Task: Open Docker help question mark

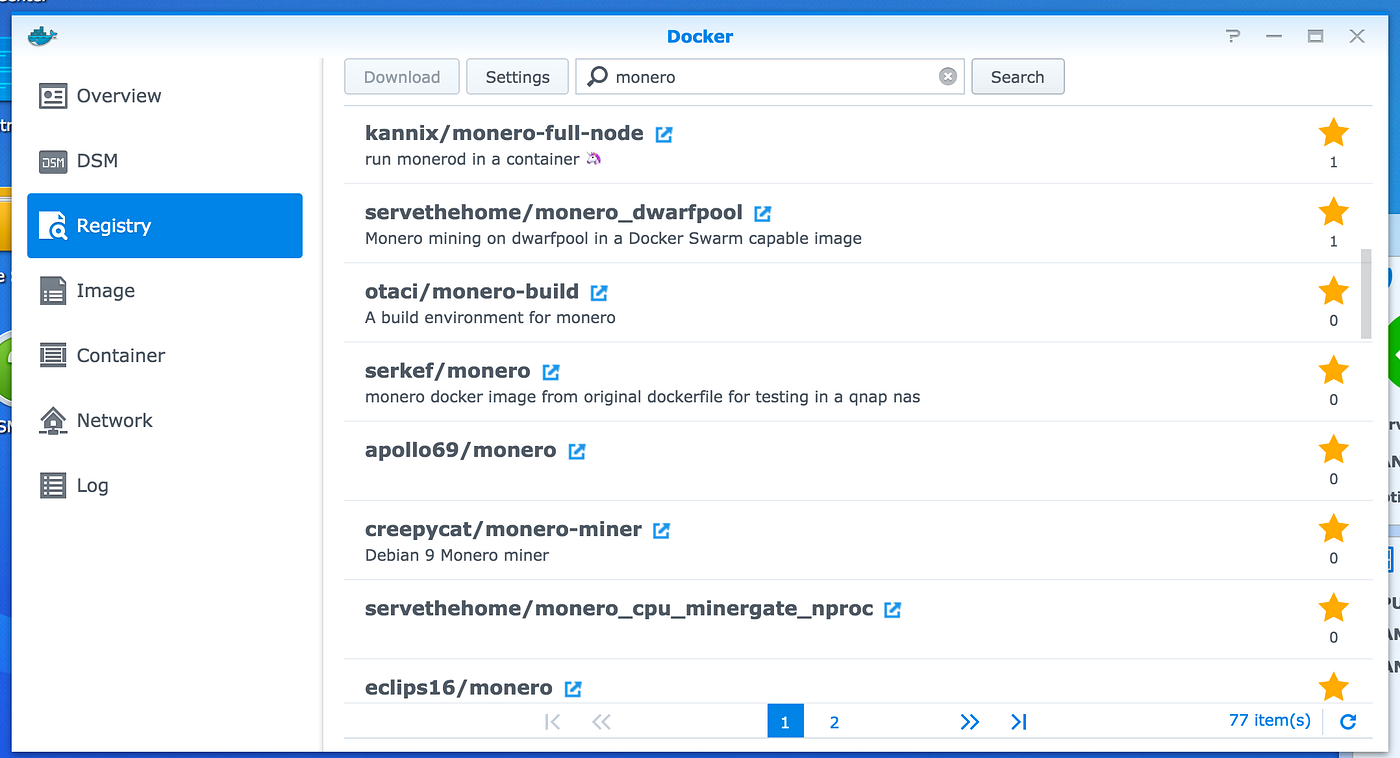Action: [1233, 36]
